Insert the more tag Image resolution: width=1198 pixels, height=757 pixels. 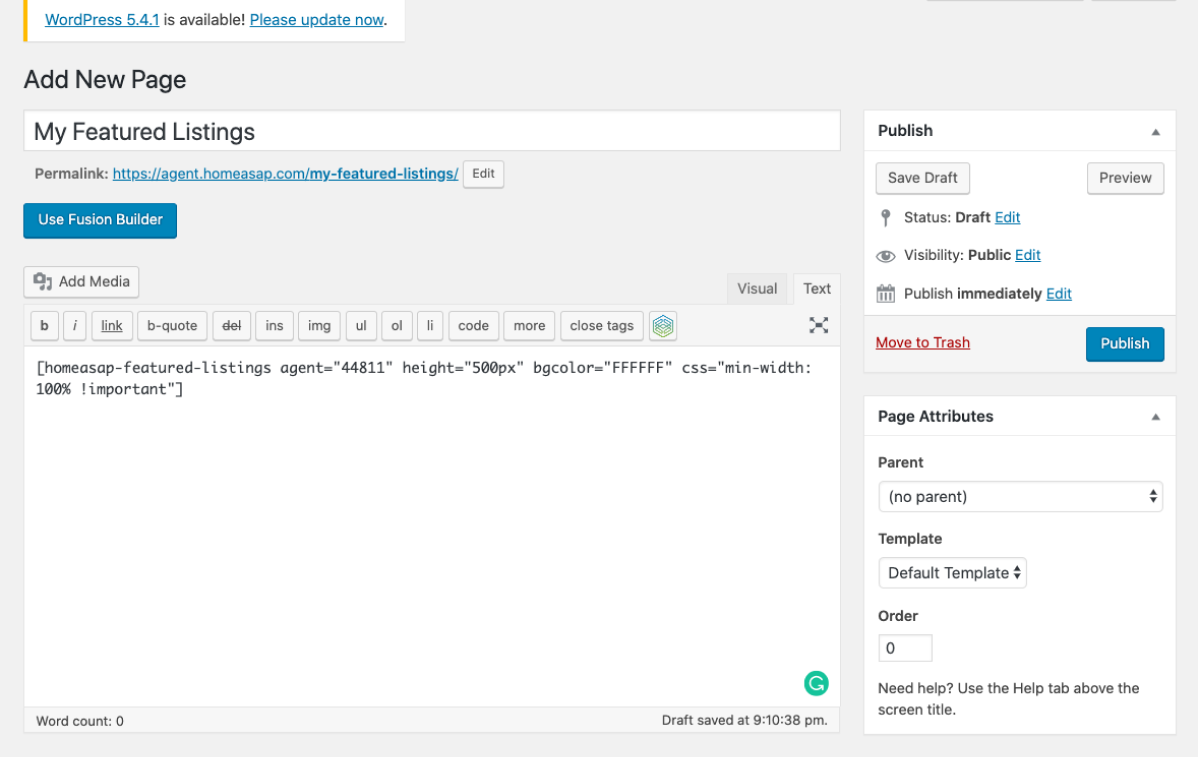tap(529, 325)
